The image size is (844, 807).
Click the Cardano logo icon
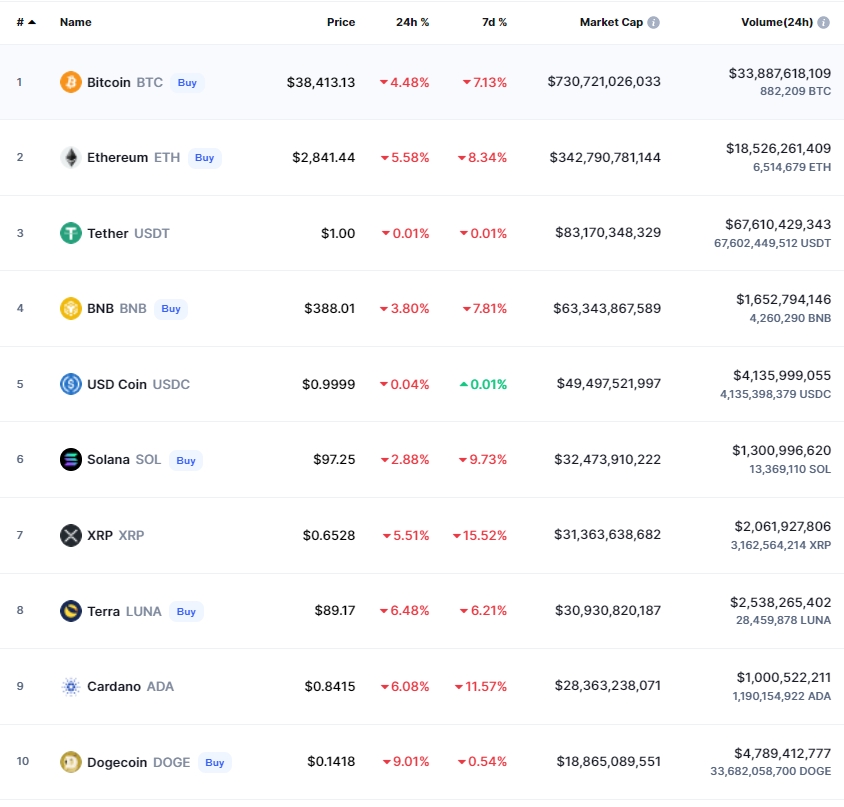[x=70, y=687]
